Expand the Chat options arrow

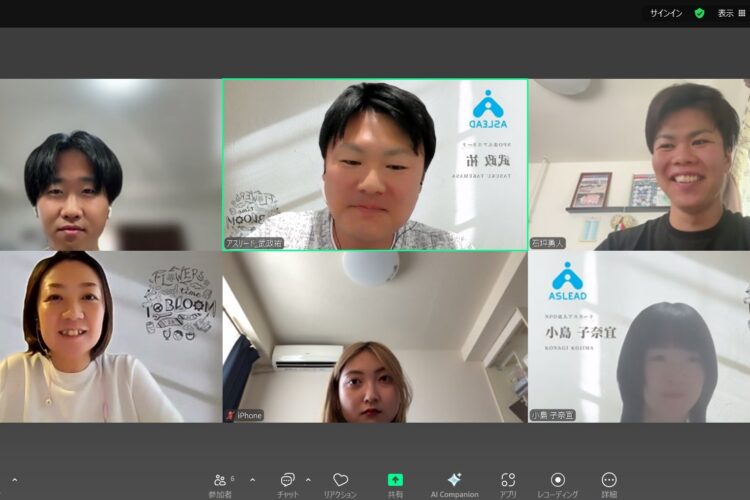pyautogui.click(x=308, y=480)
